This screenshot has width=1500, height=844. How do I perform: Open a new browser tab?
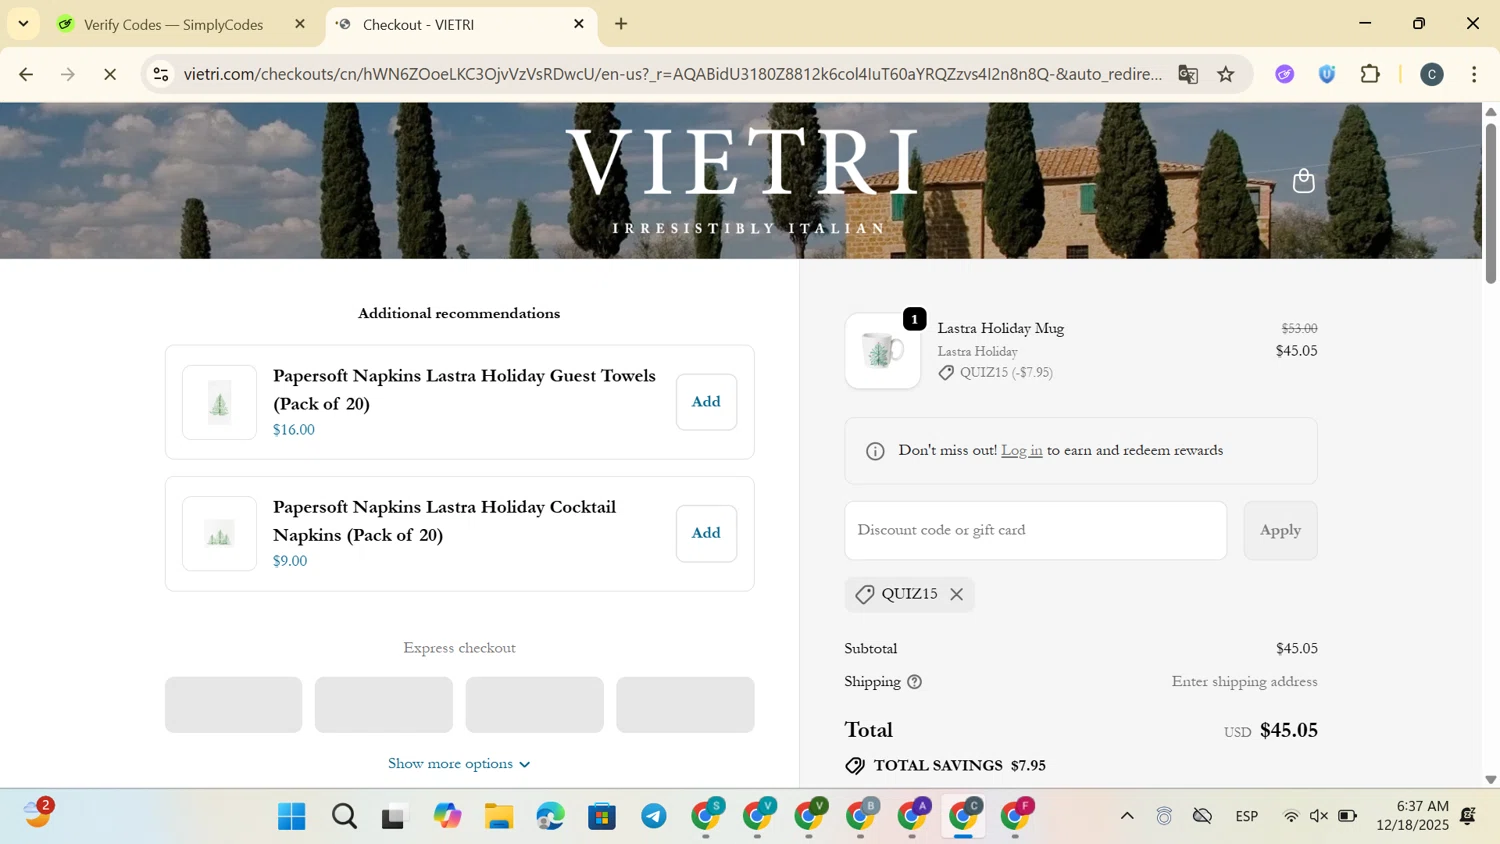click(621, 24)
